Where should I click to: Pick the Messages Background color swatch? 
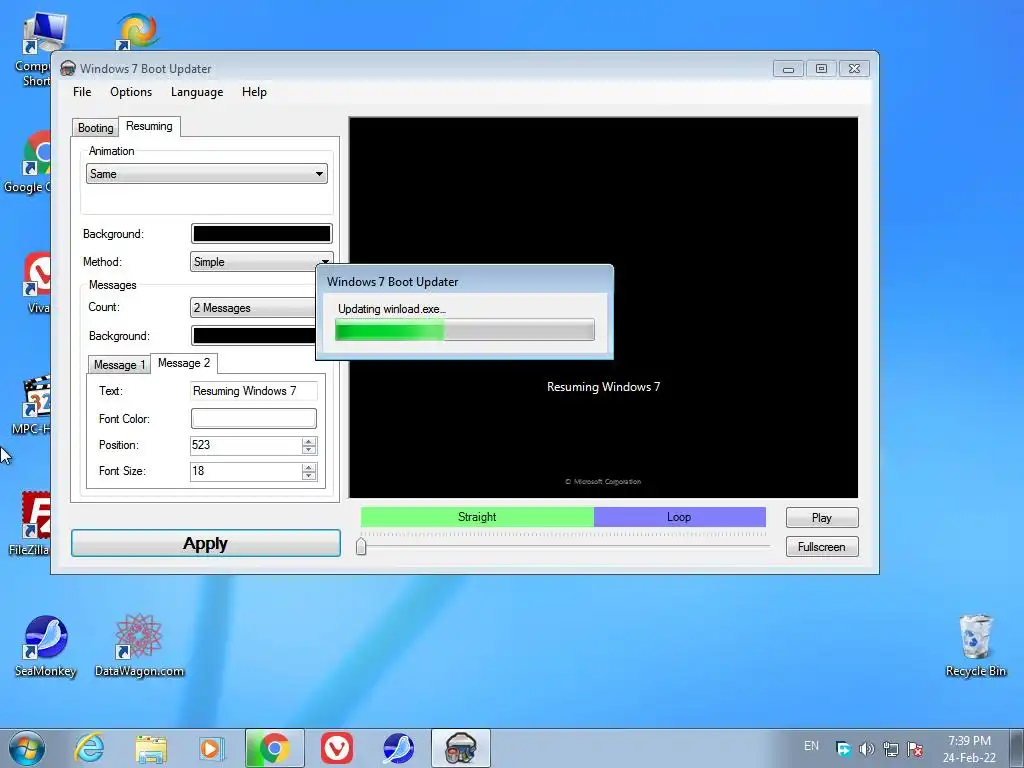pyautogui.click(x=254, y=336)
